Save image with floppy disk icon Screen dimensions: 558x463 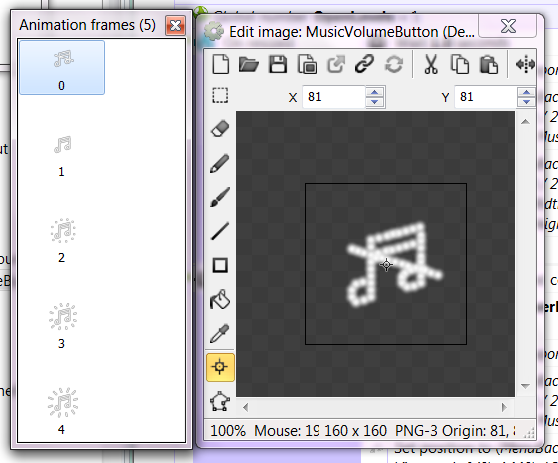click(278, 64)
